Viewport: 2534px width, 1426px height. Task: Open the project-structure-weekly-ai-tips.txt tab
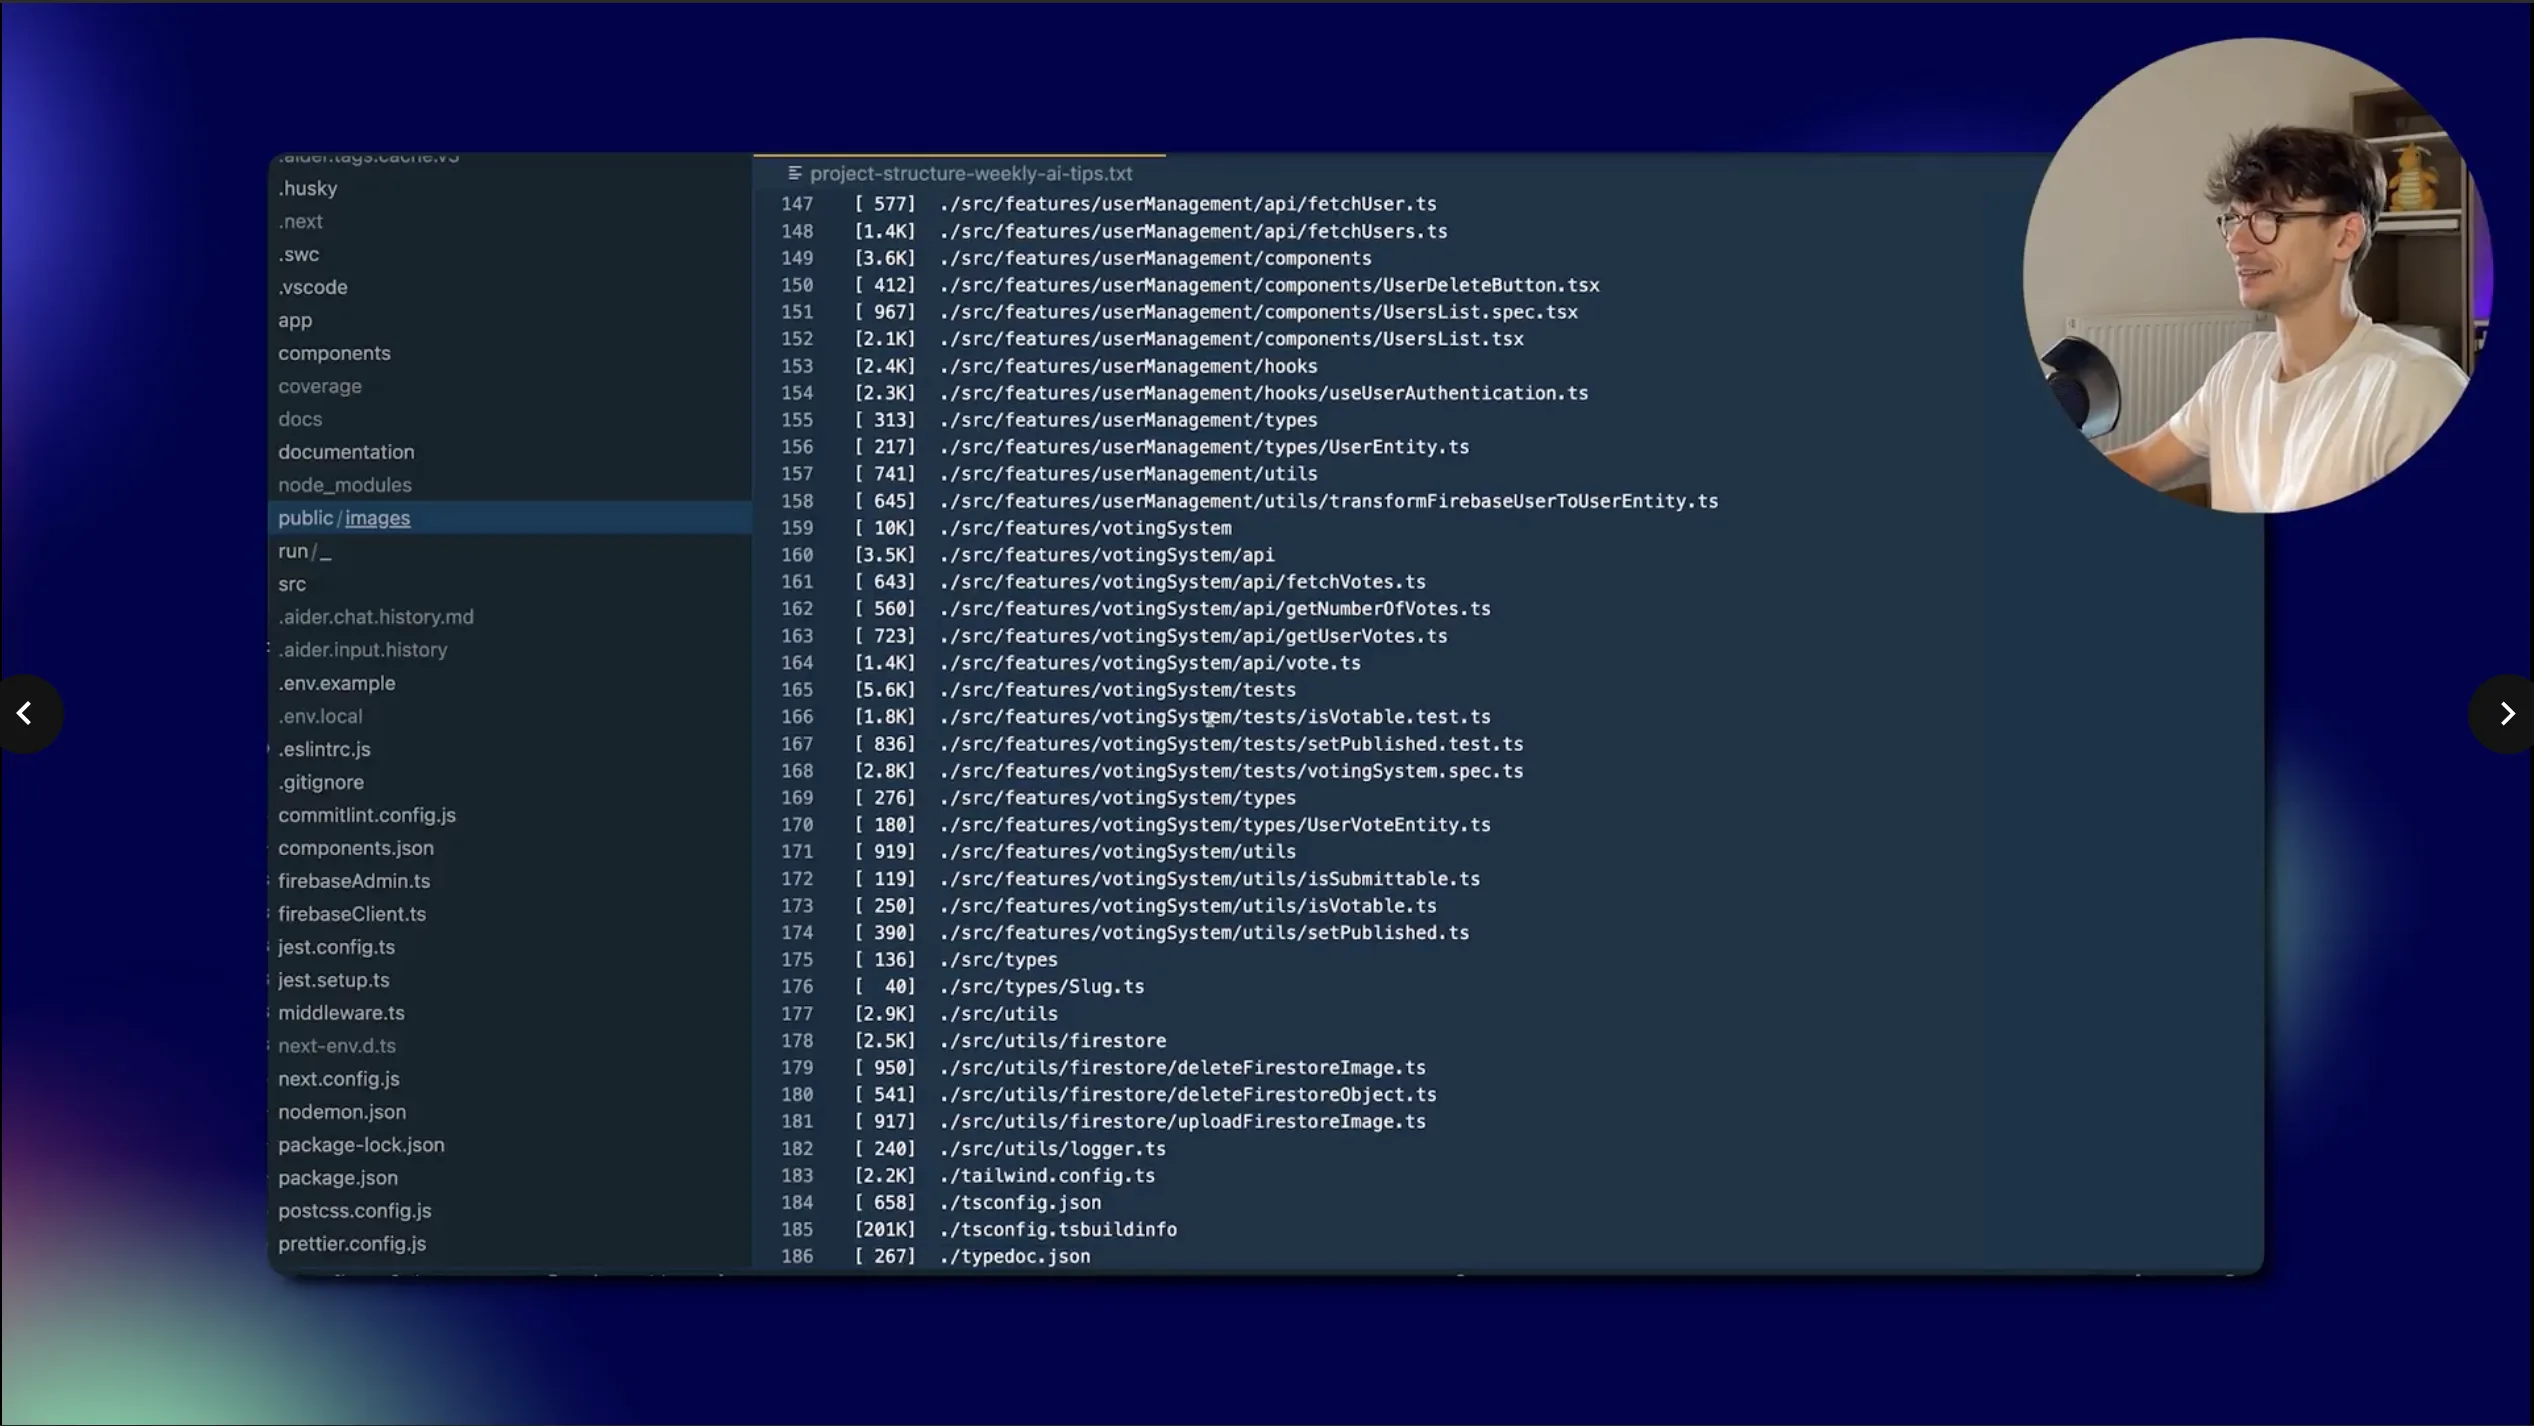970,173
